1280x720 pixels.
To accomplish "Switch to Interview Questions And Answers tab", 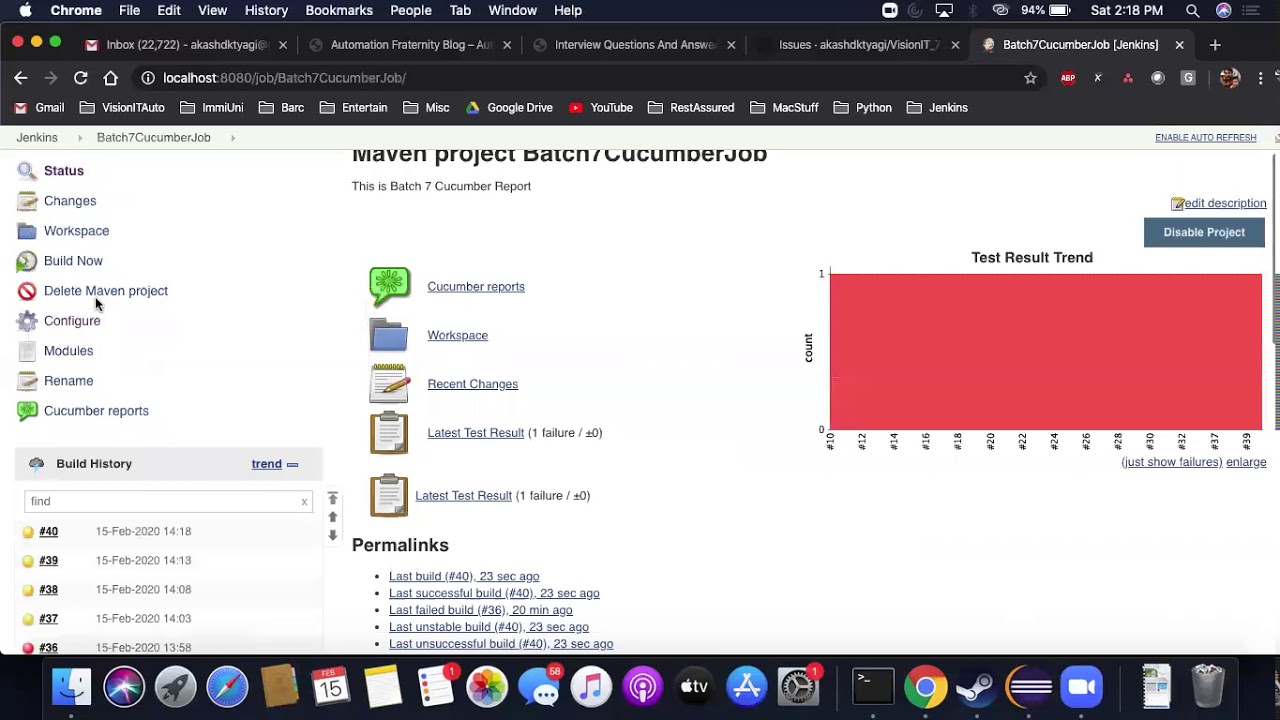I will coord(636,45).
